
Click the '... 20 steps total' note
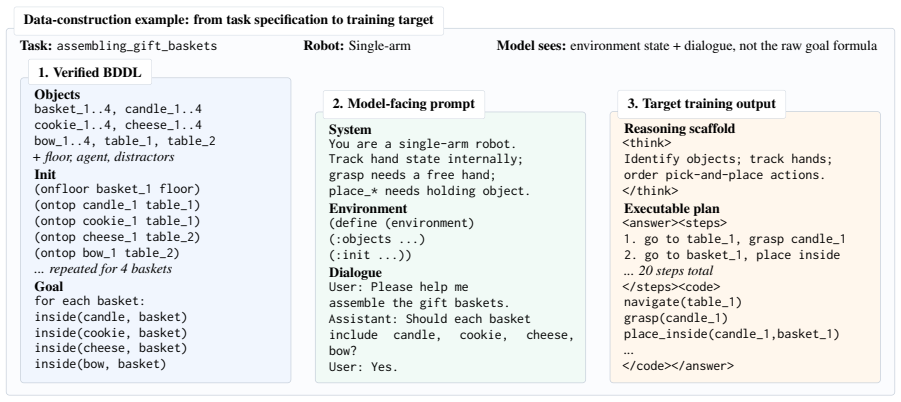coord(668,271)
